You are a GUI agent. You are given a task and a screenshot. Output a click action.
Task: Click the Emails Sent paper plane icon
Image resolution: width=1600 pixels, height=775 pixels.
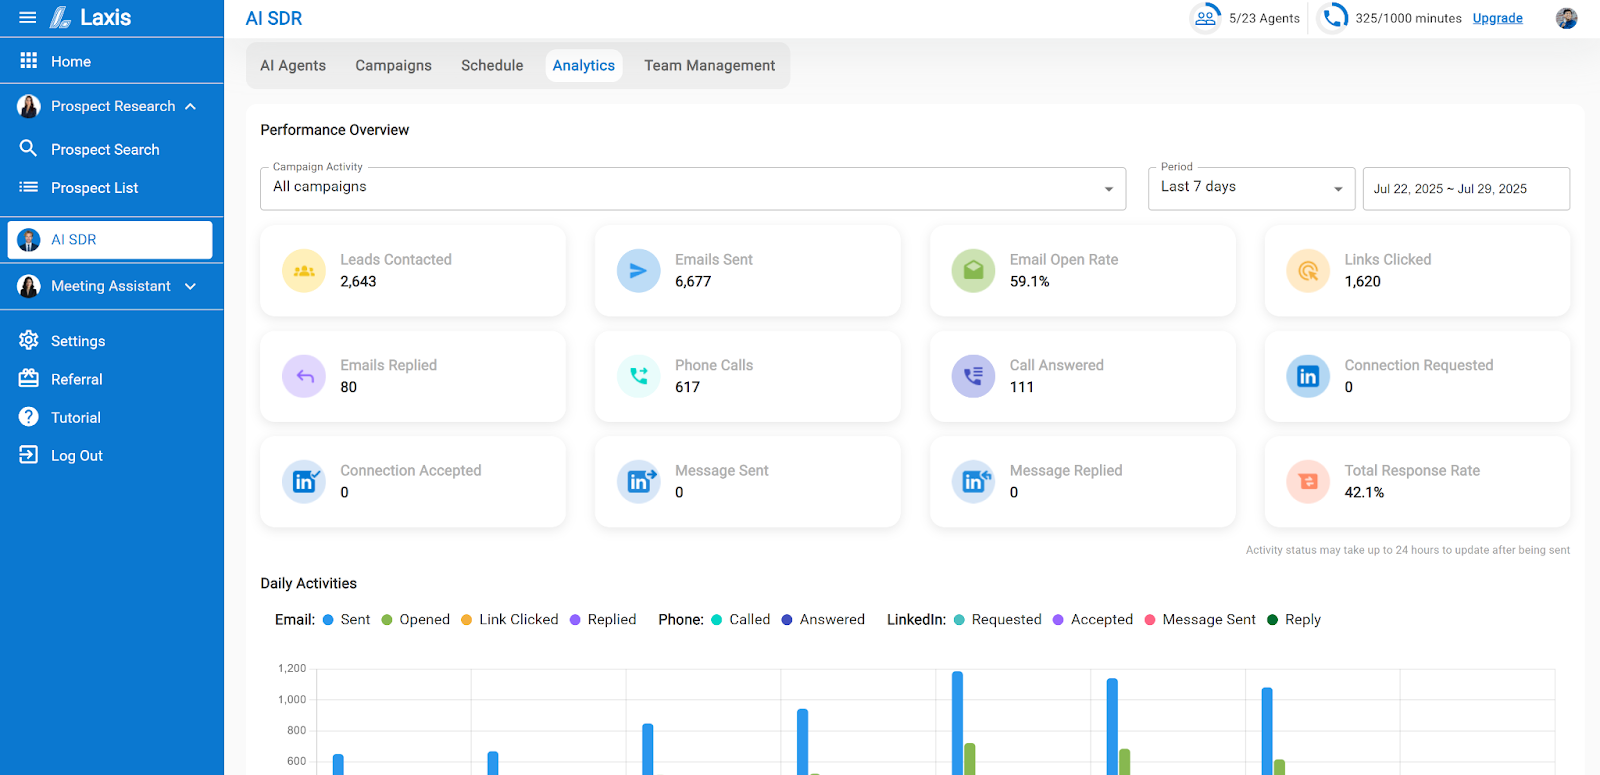[638, 271]
